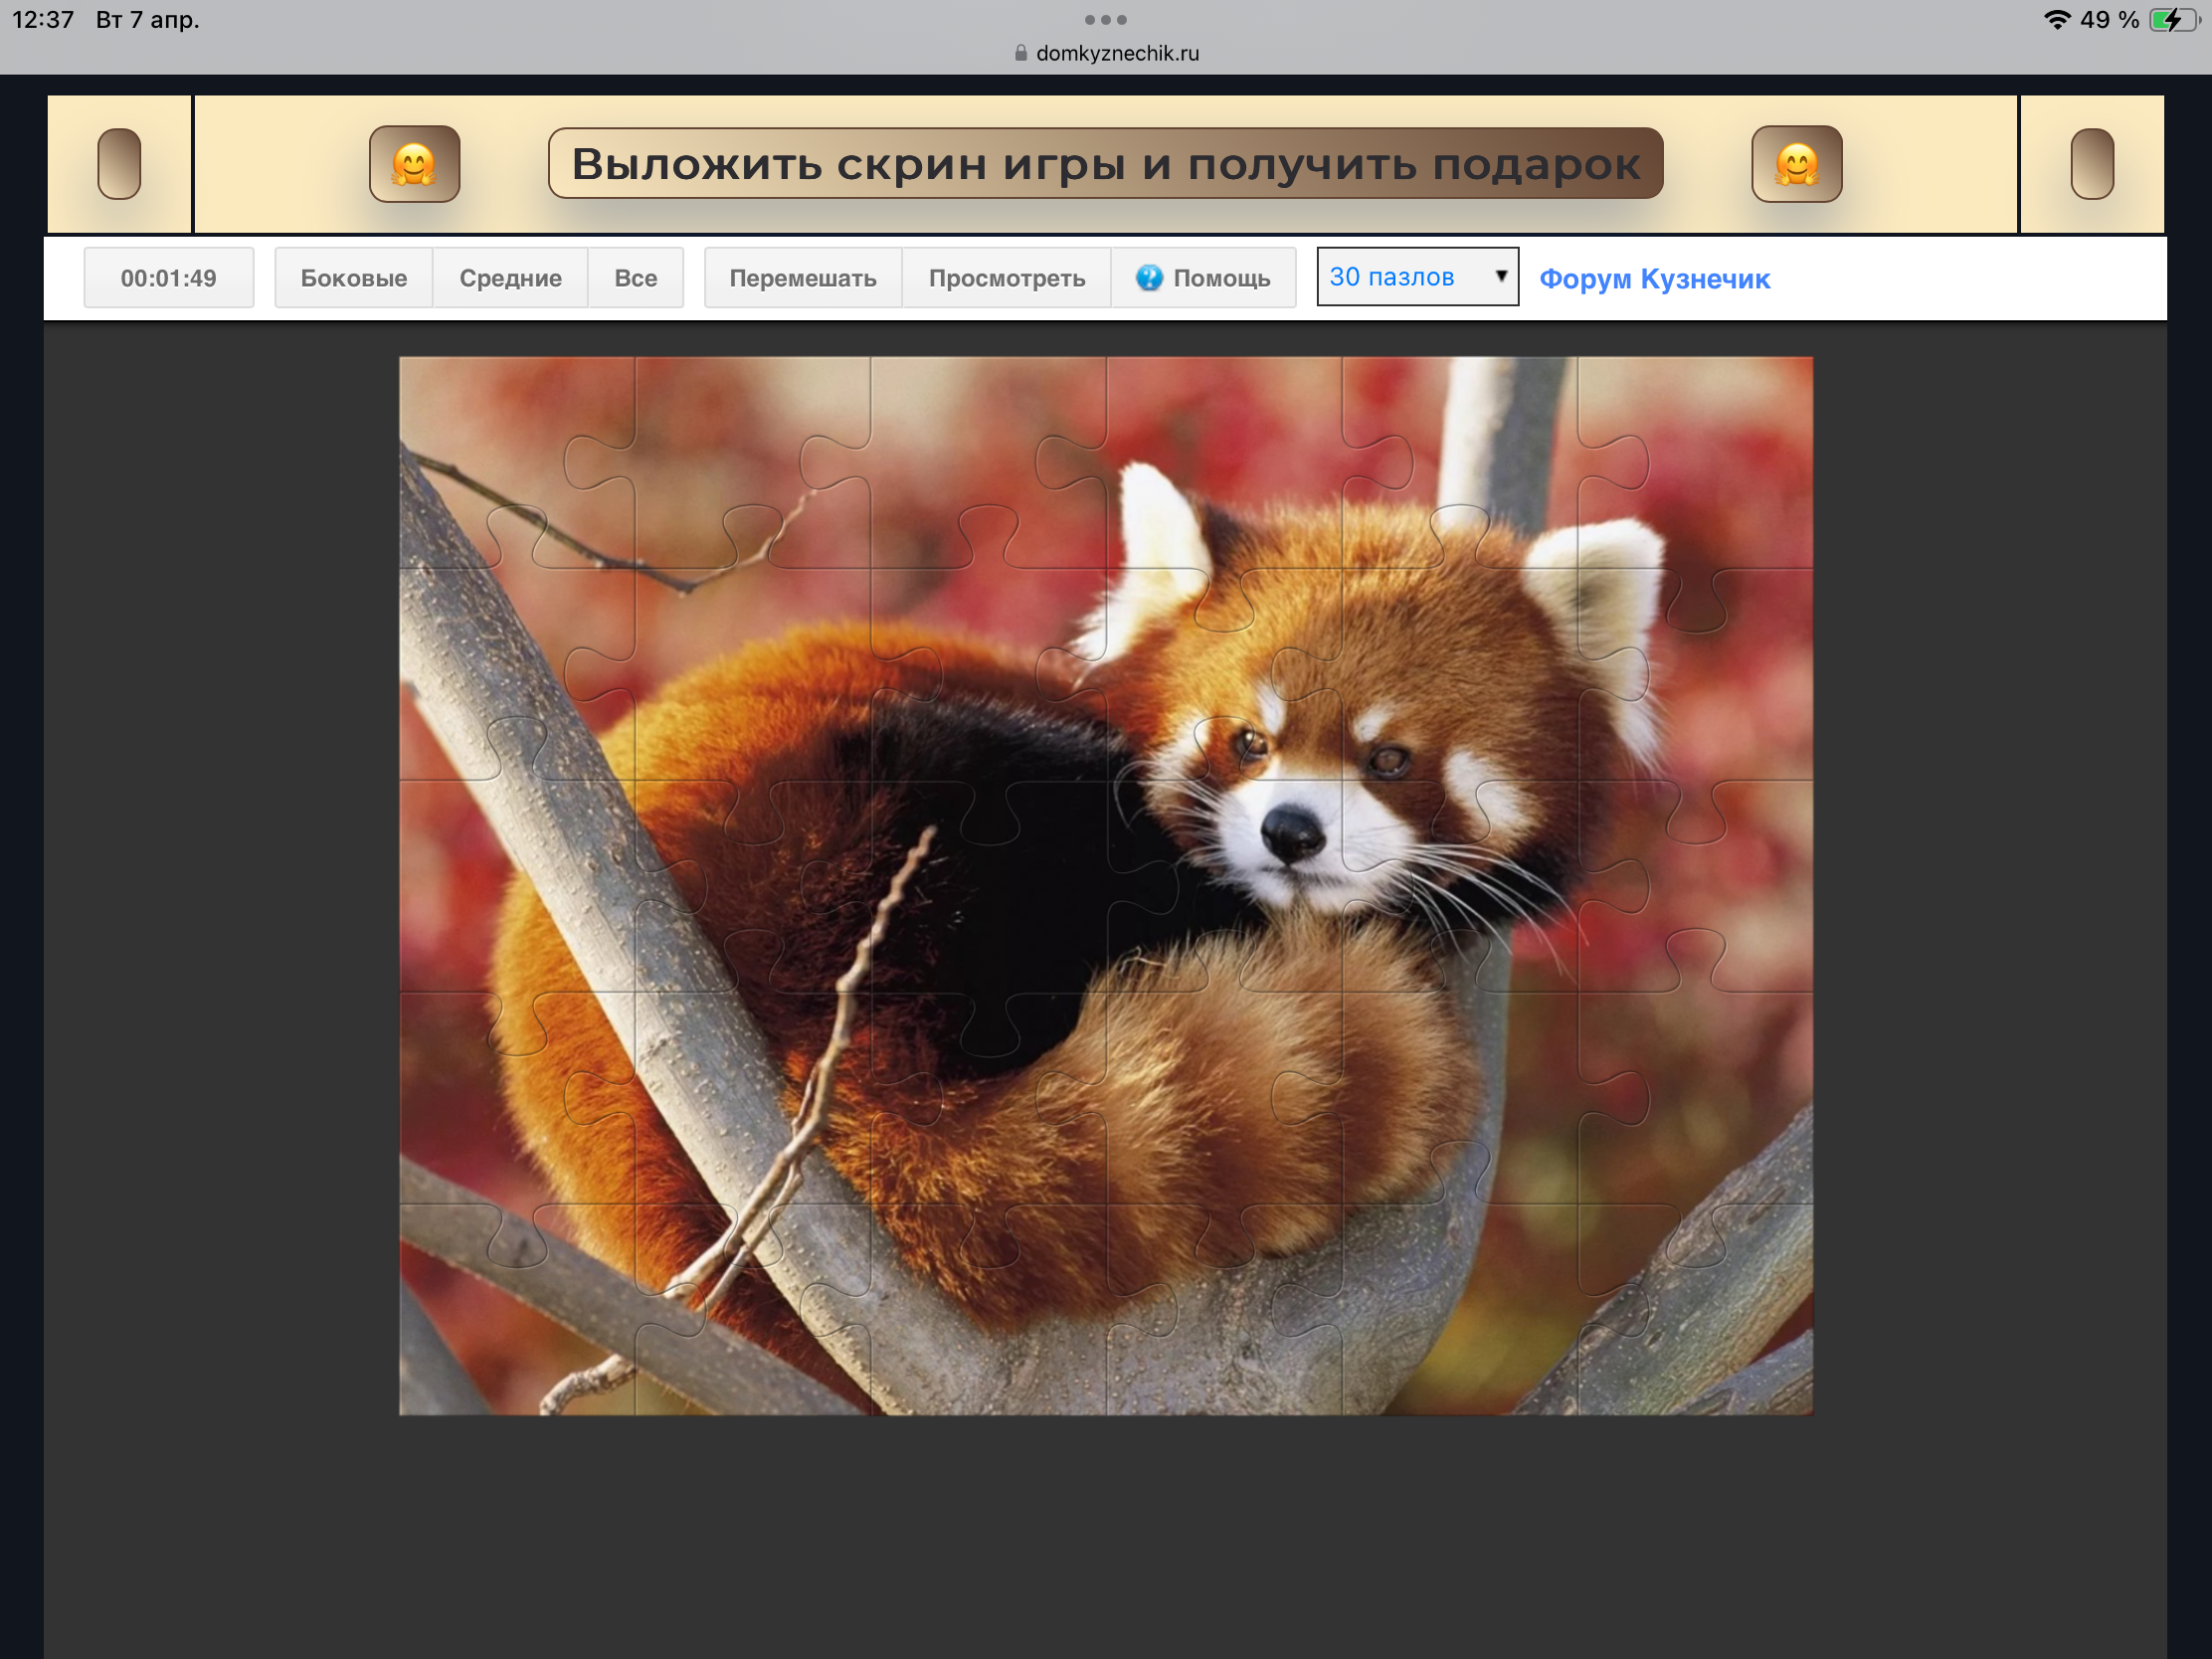
Task: Show Все pieces
Action: pyautogui.click(x=635, y=278)
